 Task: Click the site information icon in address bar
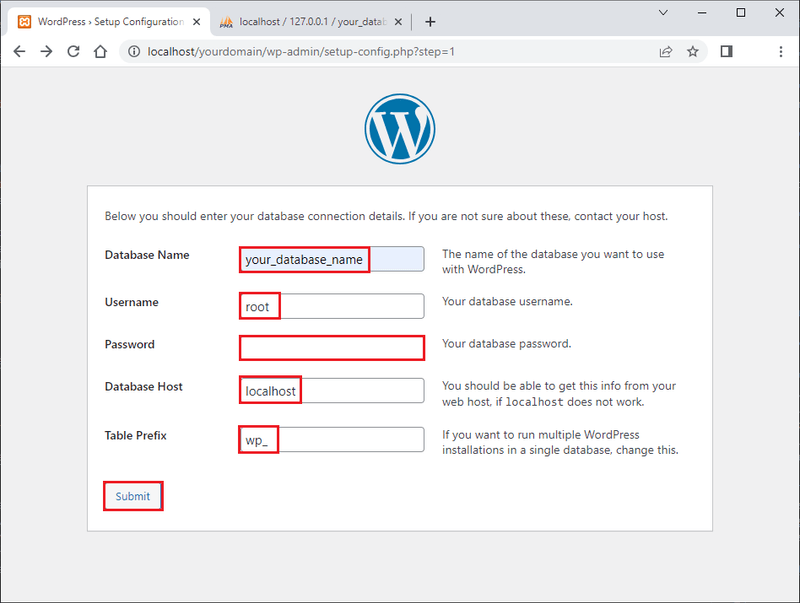coord(134,51)
